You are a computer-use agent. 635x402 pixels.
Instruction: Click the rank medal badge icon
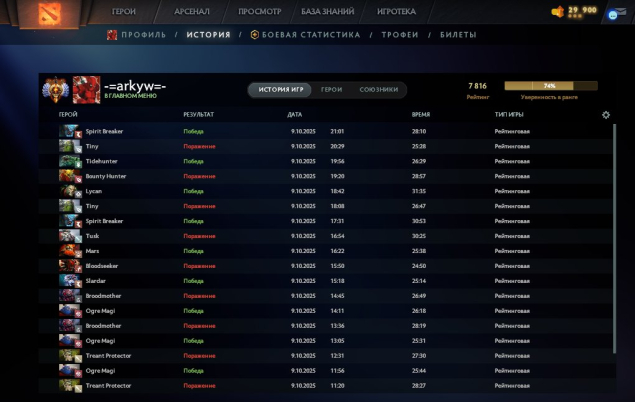54,89
